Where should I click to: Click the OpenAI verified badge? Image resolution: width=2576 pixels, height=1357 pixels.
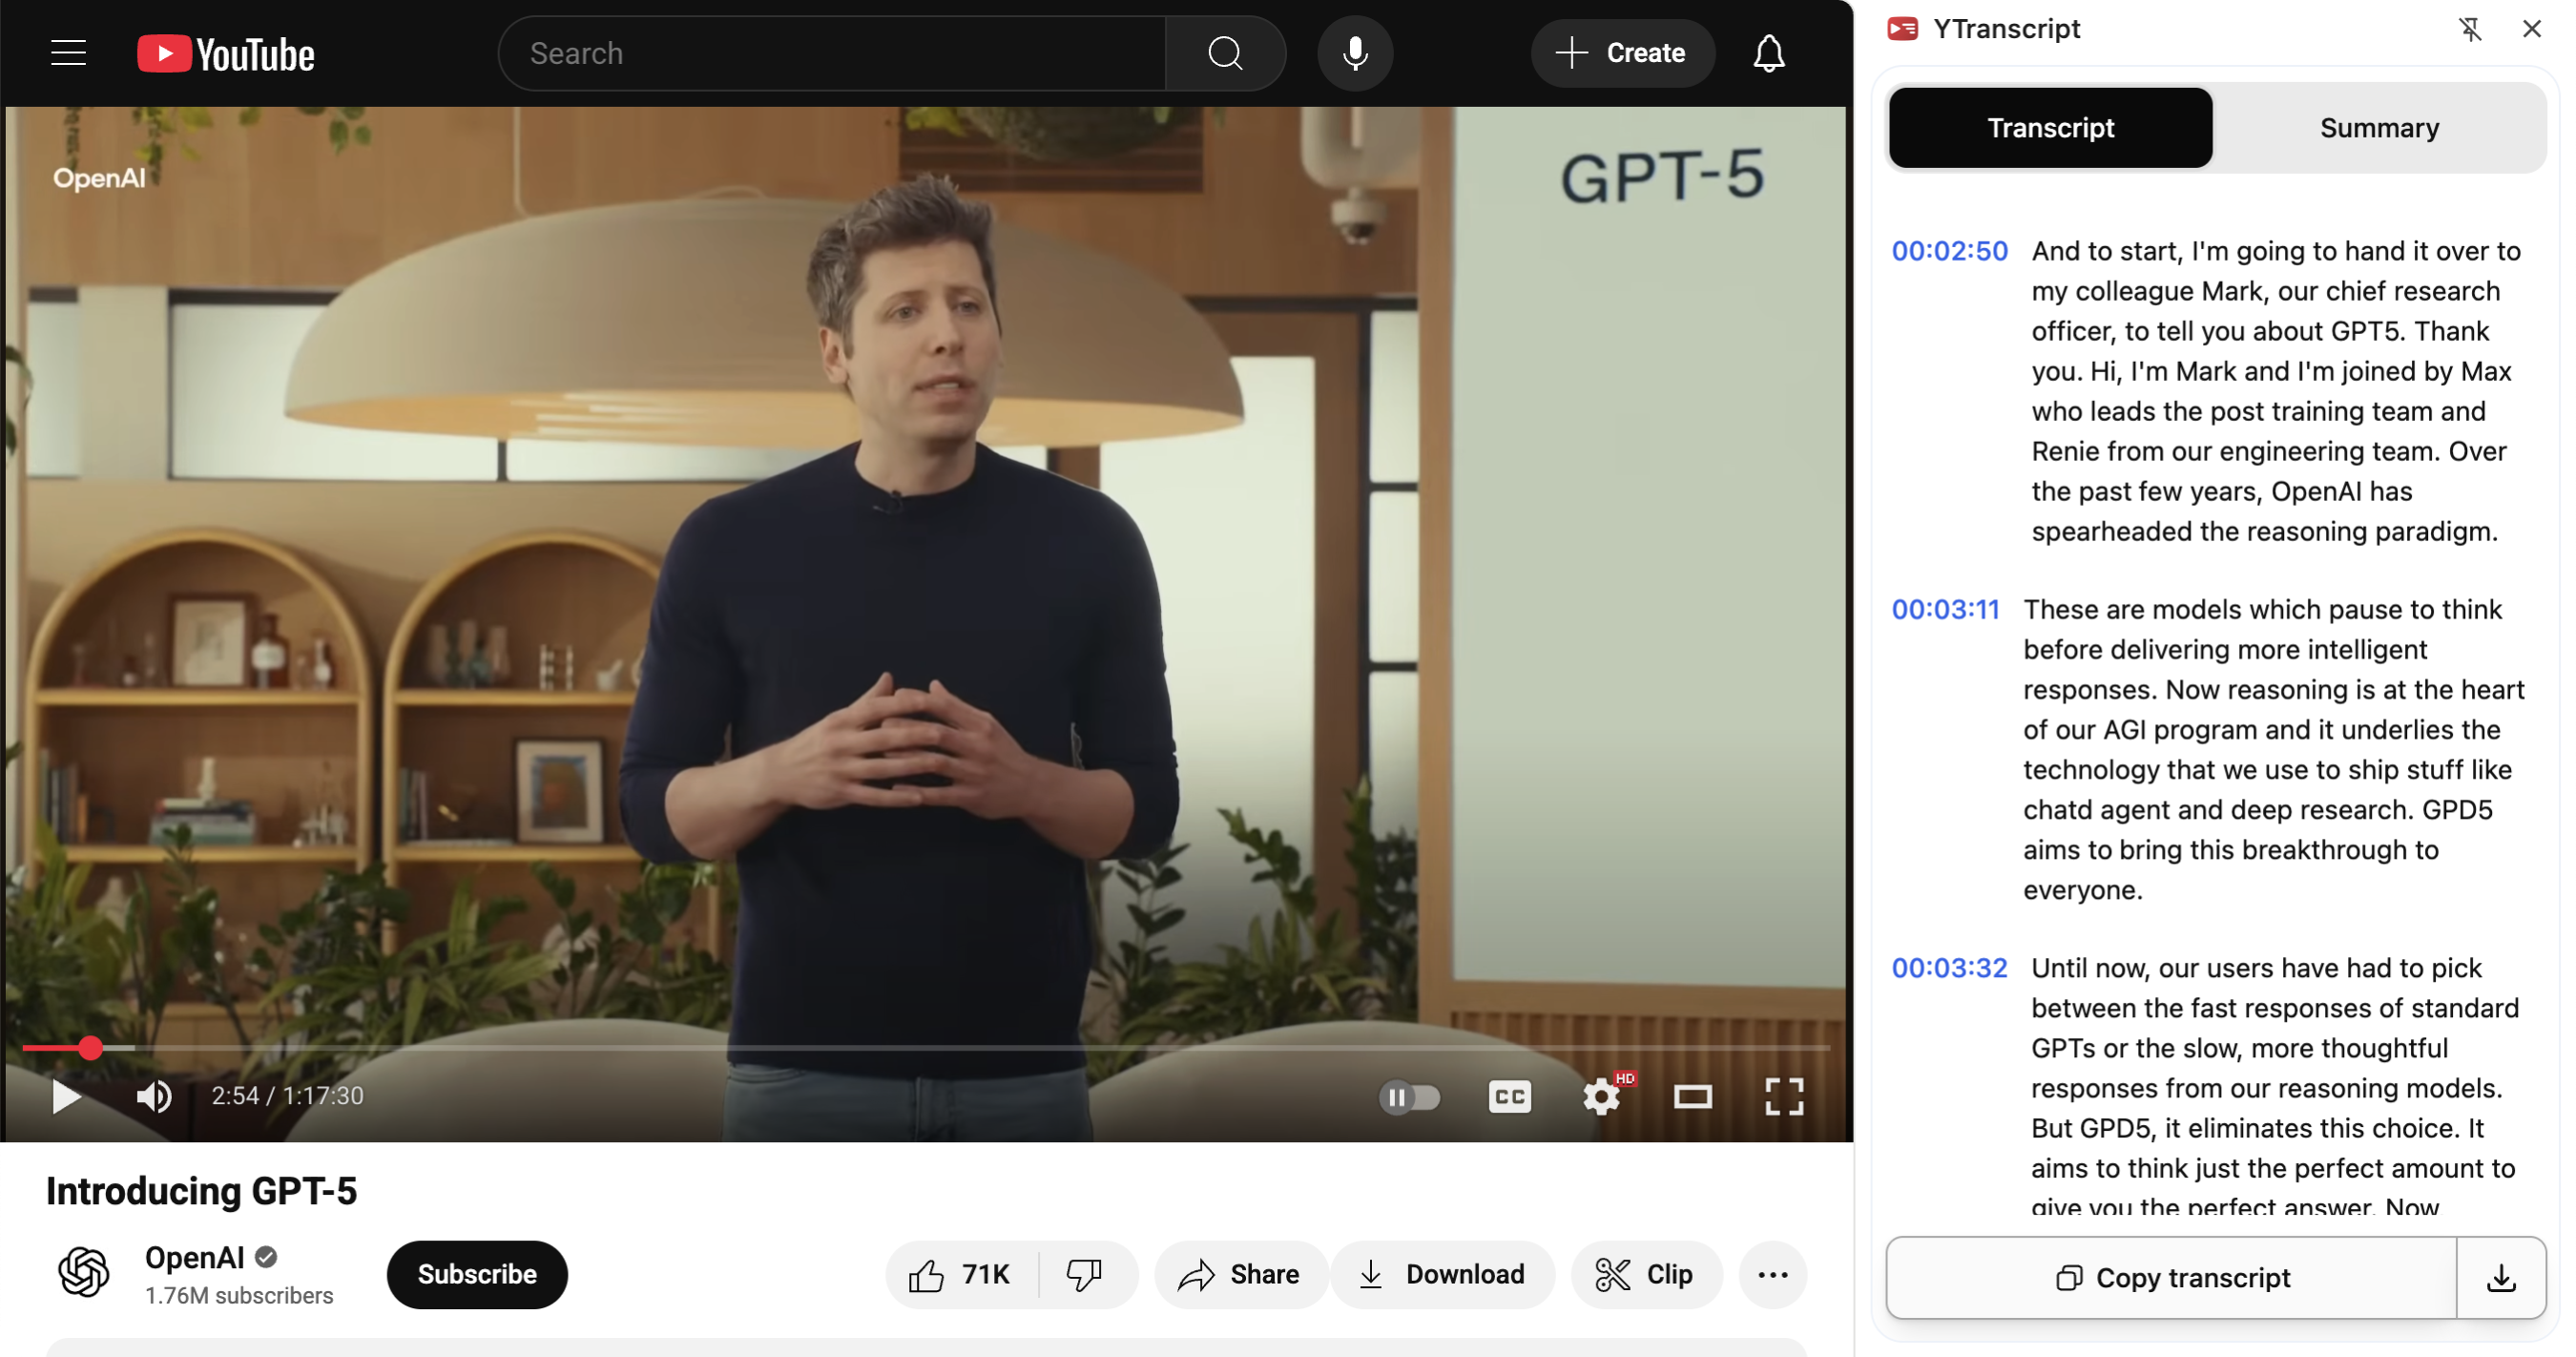pyautogui.click(x=265, y=1257)
